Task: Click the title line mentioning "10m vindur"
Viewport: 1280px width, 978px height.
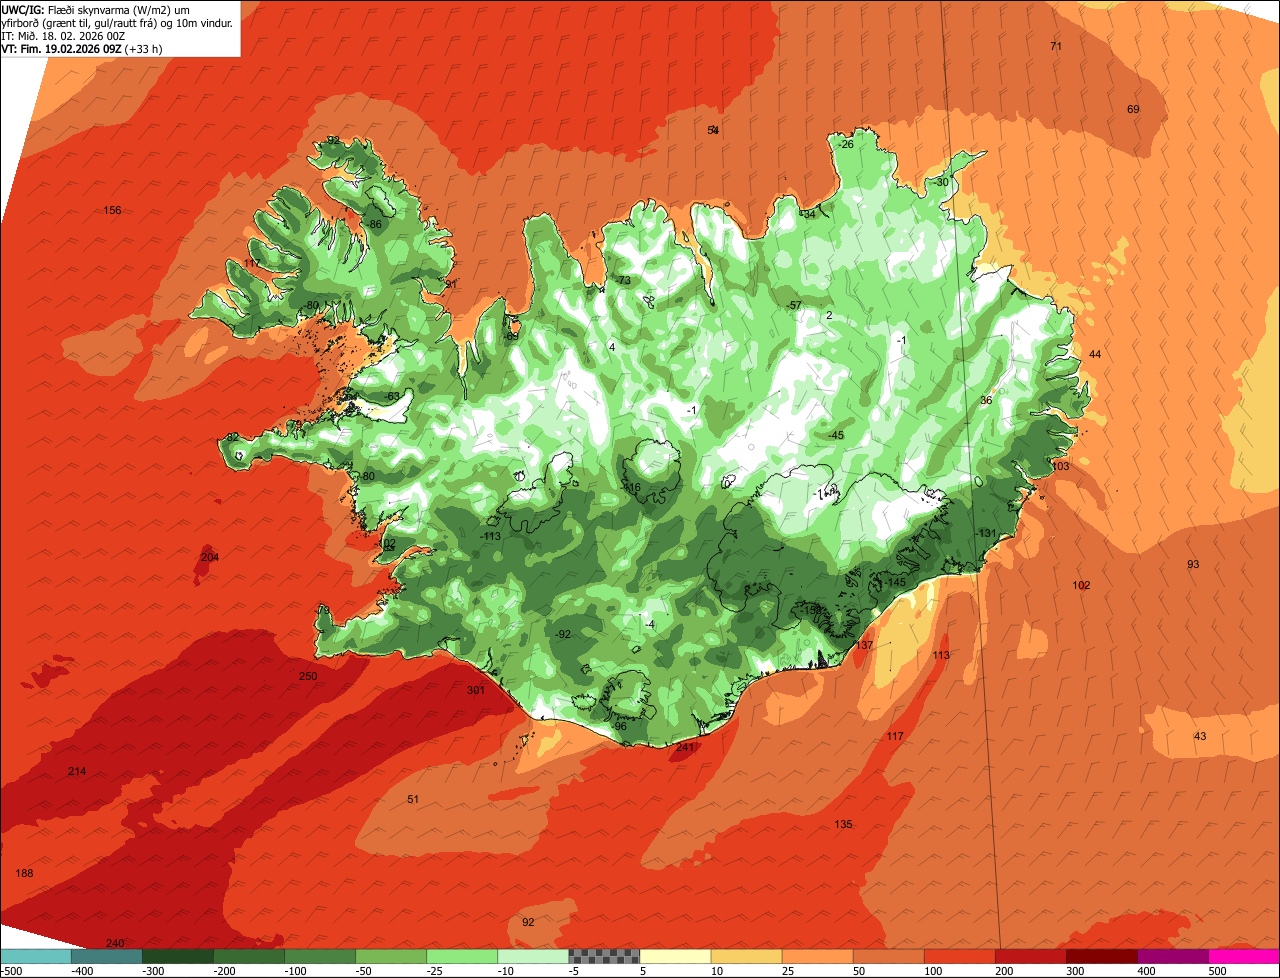Action: 117,22
